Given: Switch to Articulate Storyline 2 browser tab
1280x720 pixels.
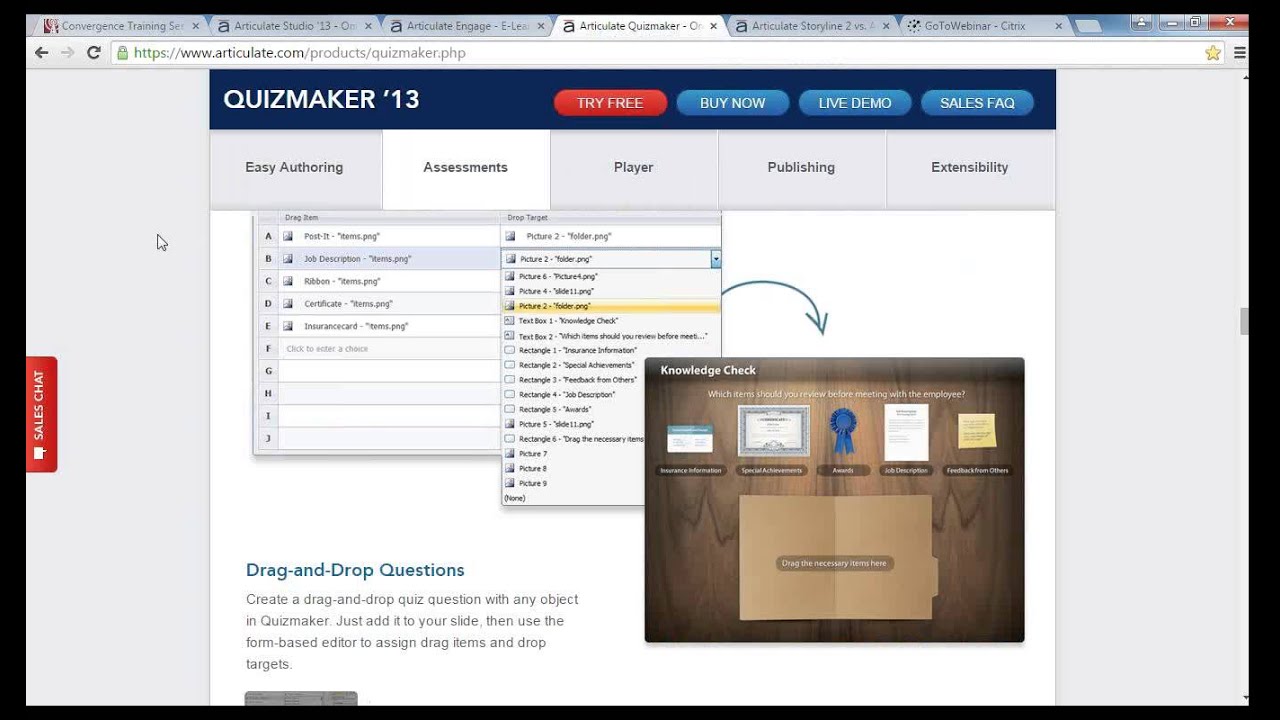Looking at the screenshot, I should [x=812, y=26].
